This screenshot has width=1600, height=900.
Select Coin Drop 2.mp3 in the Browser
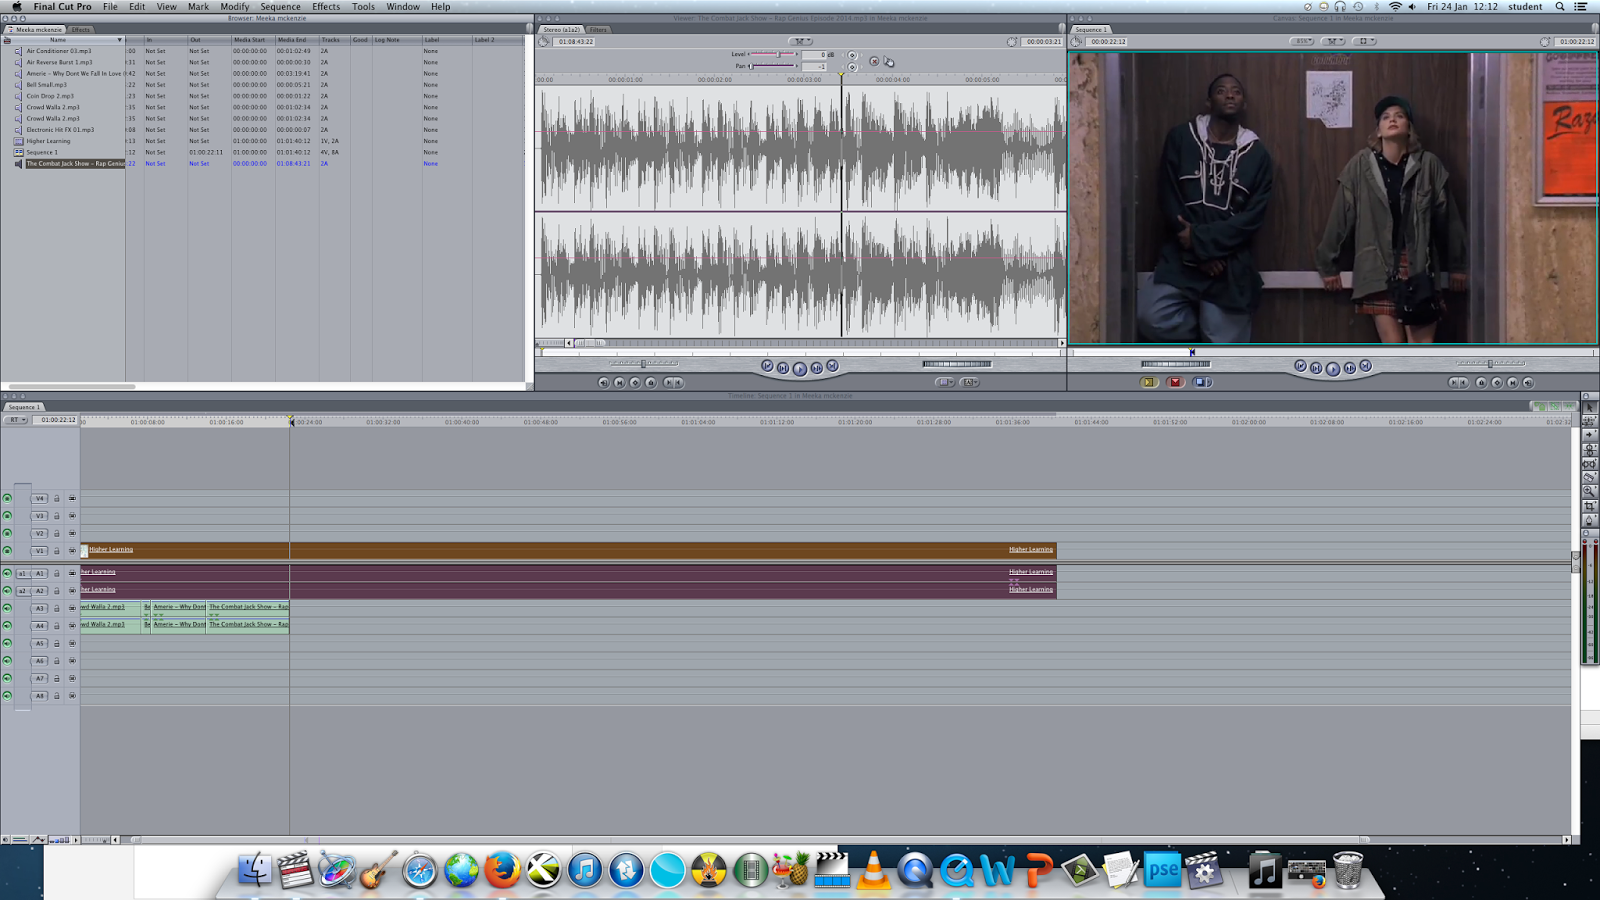tap(50, 96)
